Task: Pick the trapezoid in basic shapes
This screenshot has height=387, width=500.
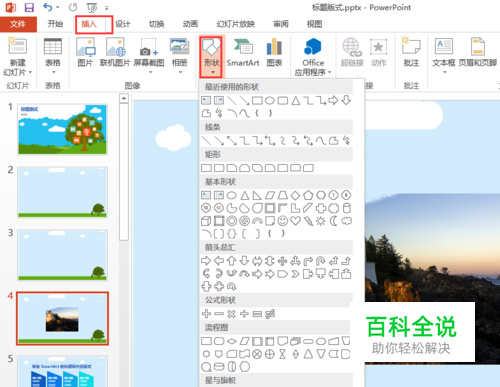Action: pyautogui.click(x=283, y=195)
